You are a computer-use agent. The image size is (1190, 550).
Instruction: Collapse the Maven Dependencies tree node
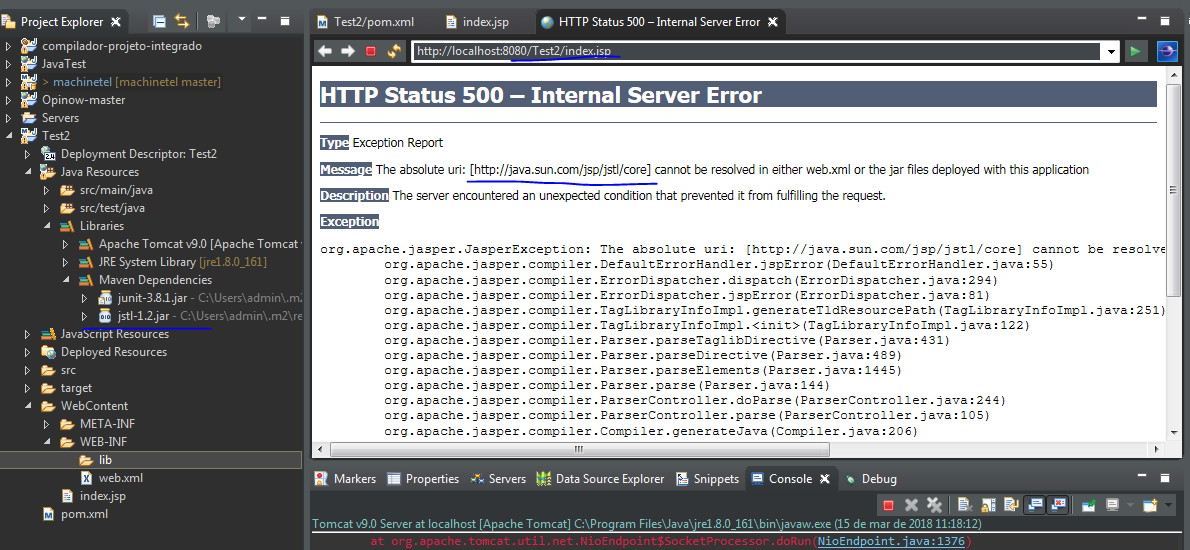coord(66,280)
